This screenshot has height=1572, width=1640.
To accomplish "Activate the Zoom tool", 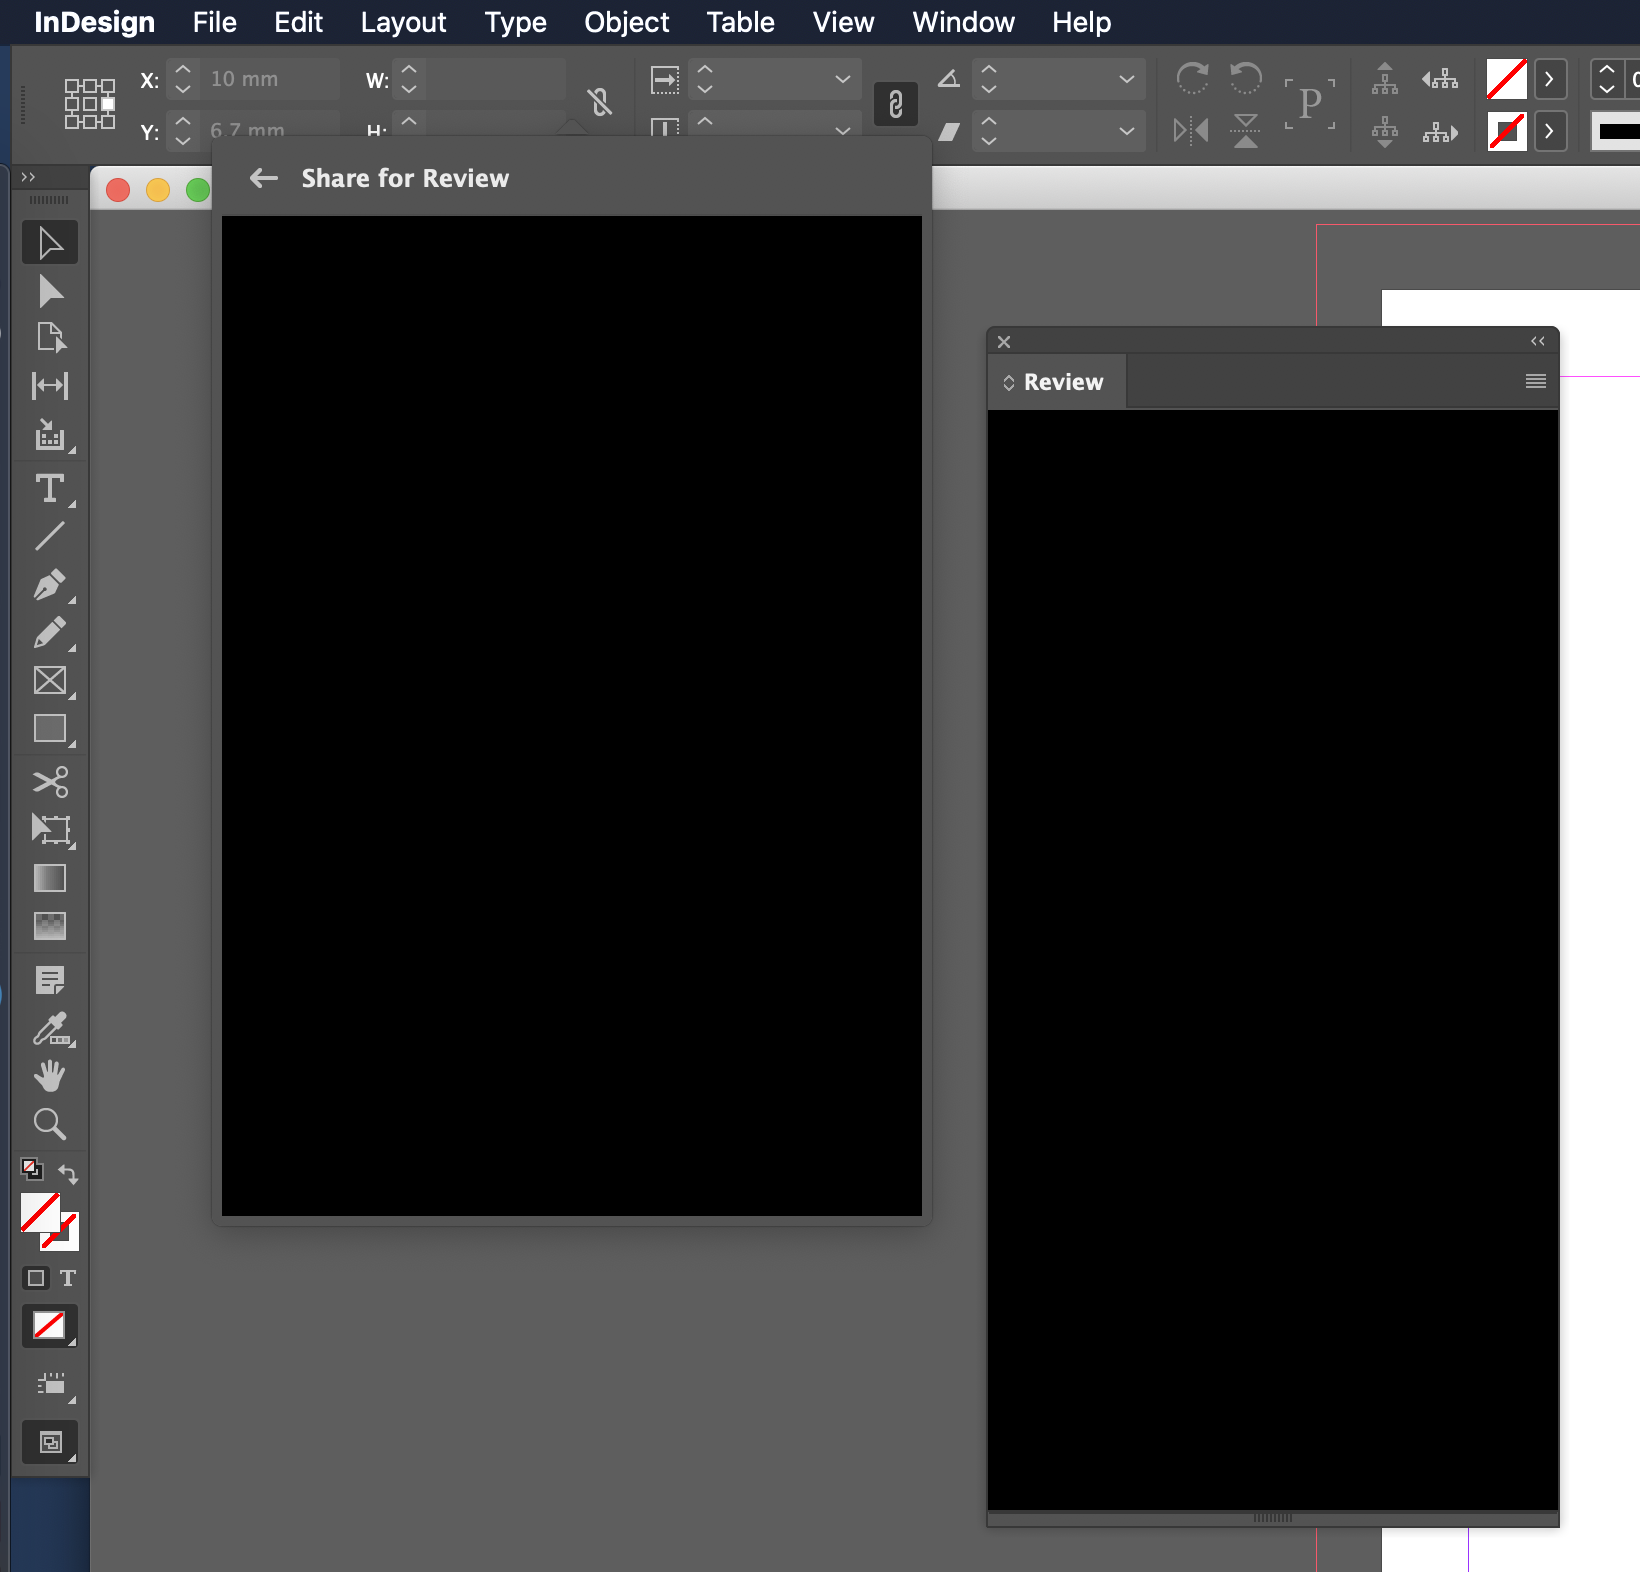I will click(x=49, y=1124).
